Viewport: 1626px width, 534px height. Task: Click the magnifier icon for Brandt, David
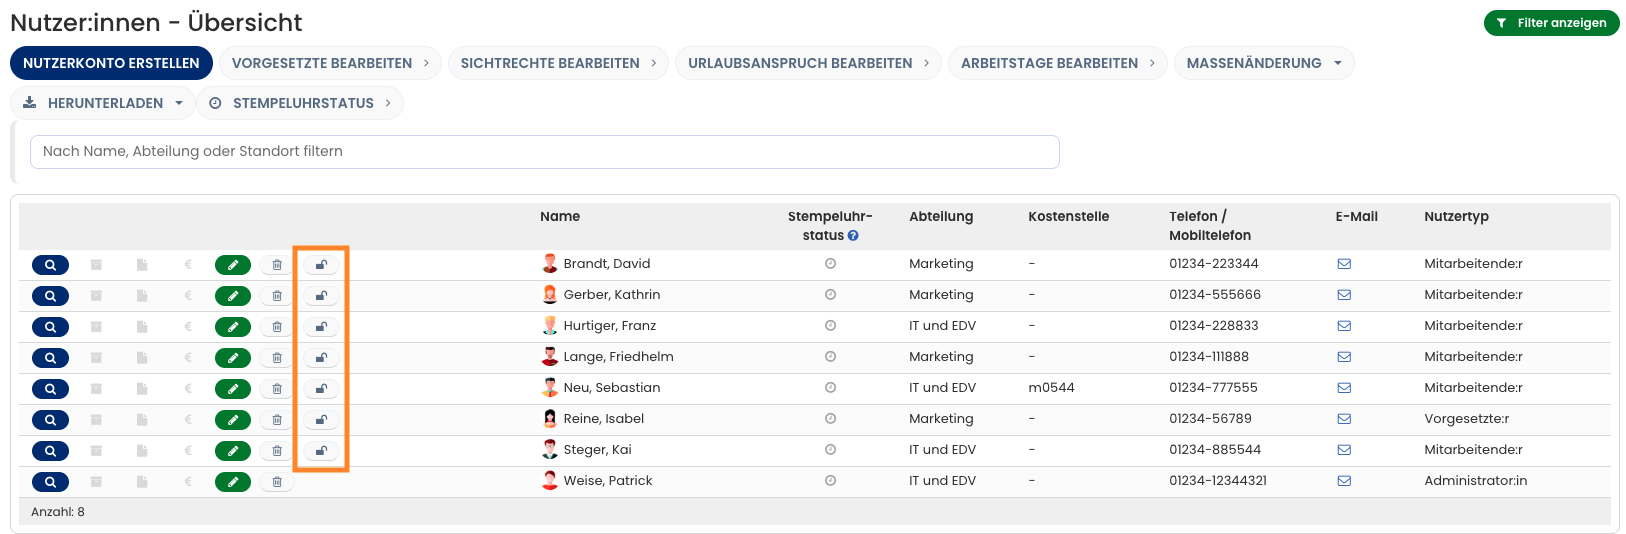point(50,265)
